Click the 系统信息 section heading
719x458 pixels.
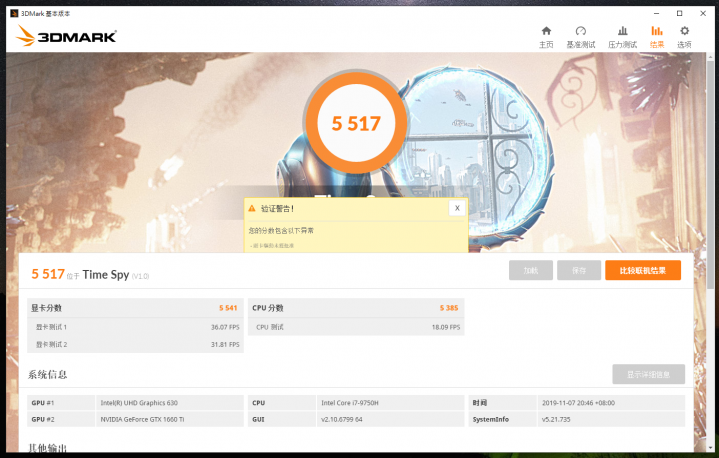pos(48,375)
